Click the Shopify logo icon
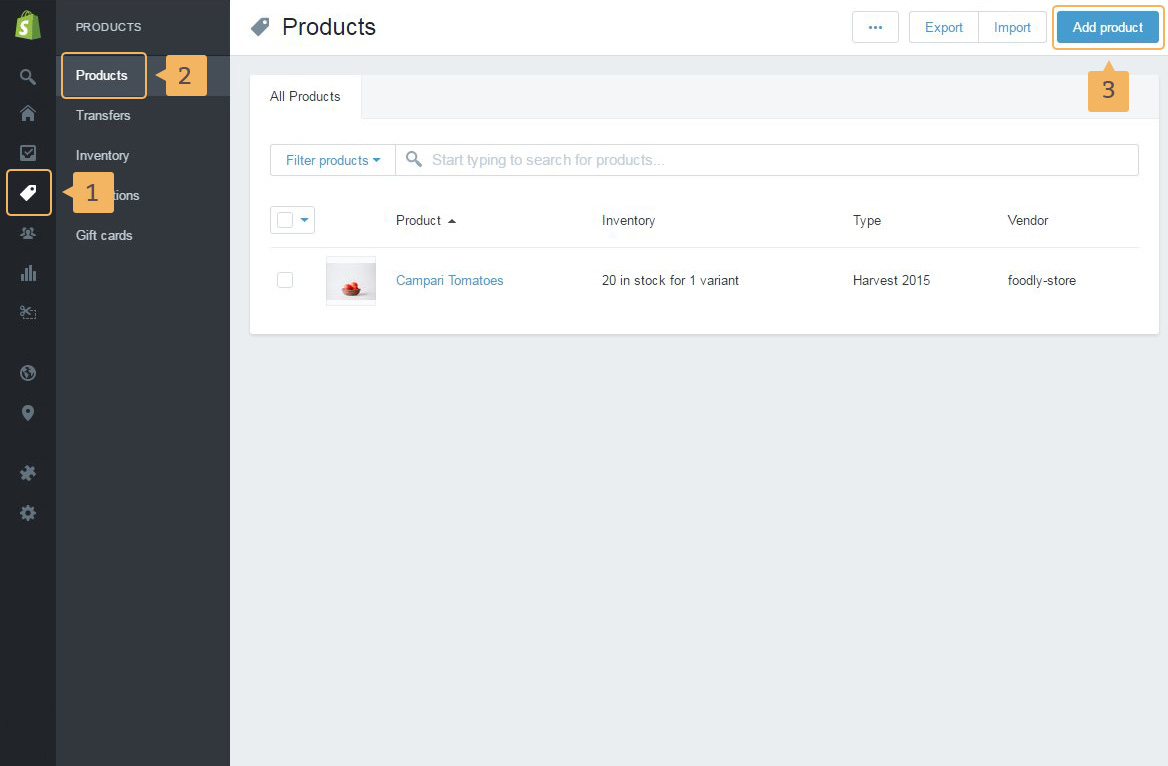 [x=28, y=26]
